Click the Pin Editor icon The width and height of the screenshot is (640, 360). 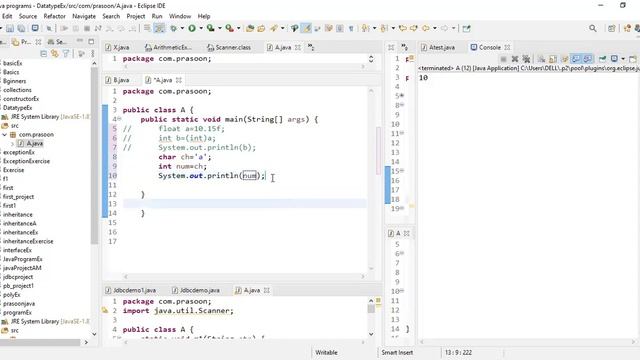467,28
